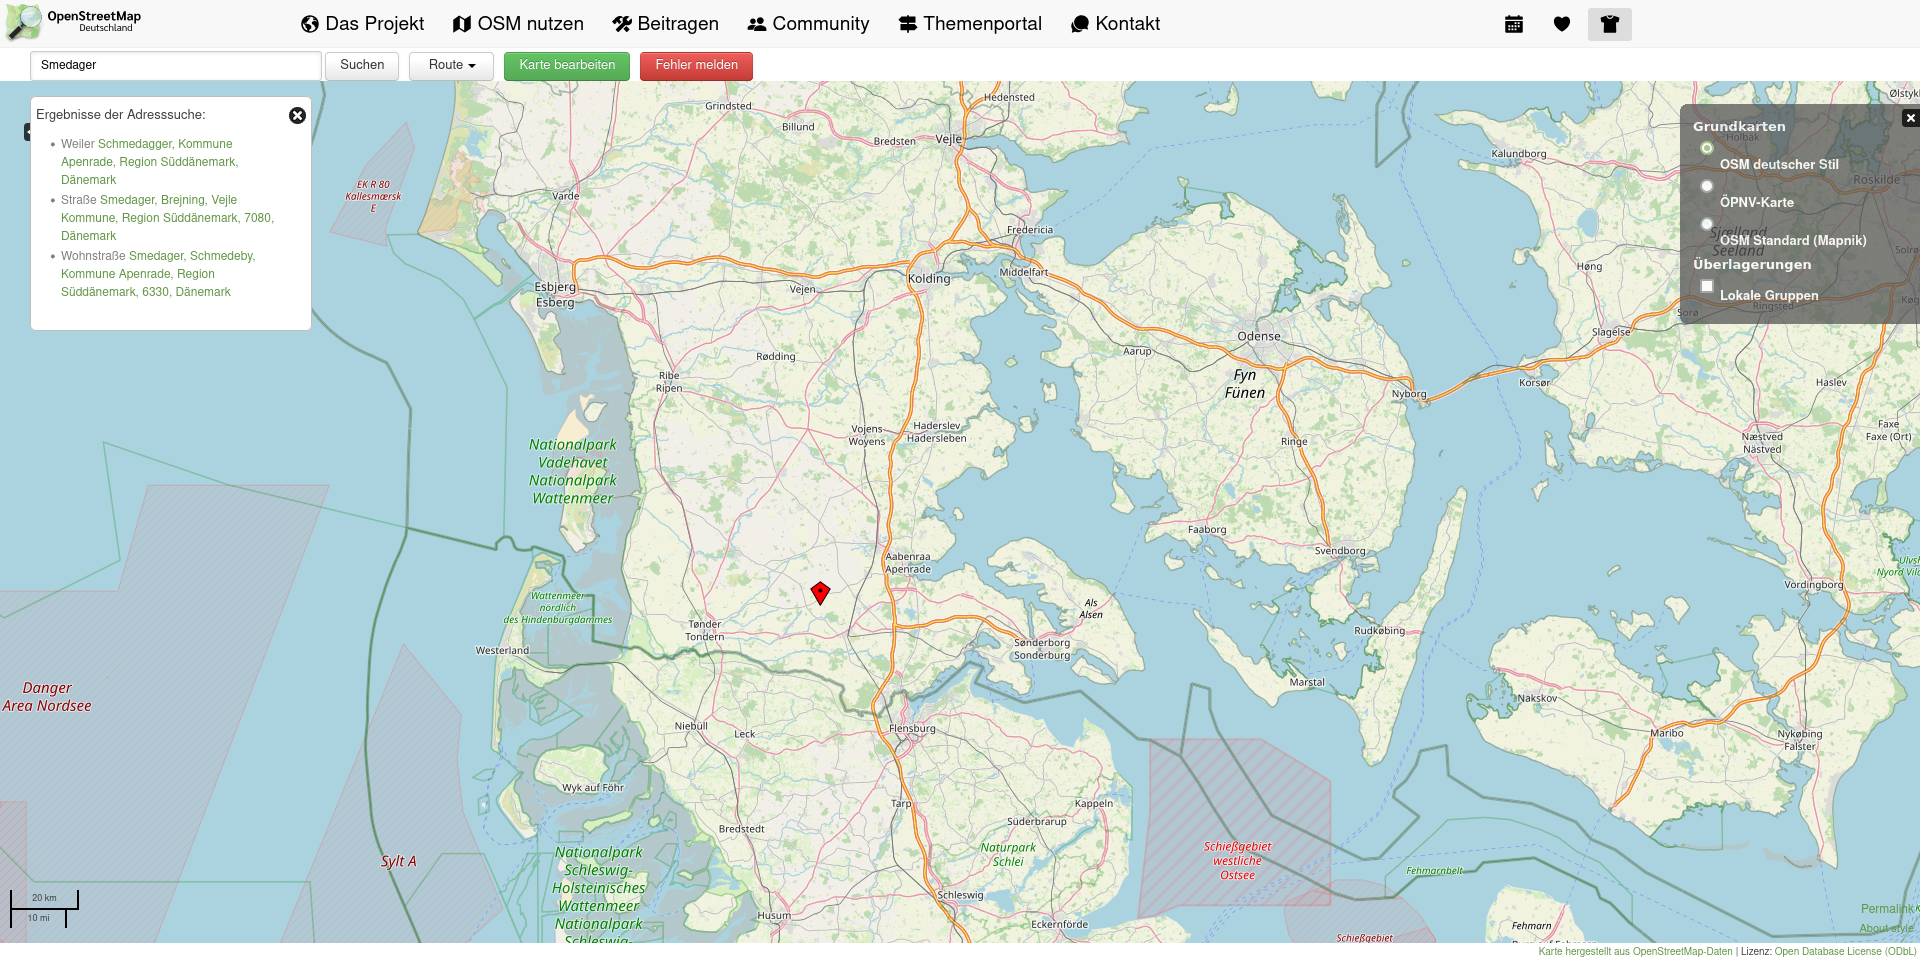Open the Community menu
The image size is (1920, 964).
click(x=808, y=24)
